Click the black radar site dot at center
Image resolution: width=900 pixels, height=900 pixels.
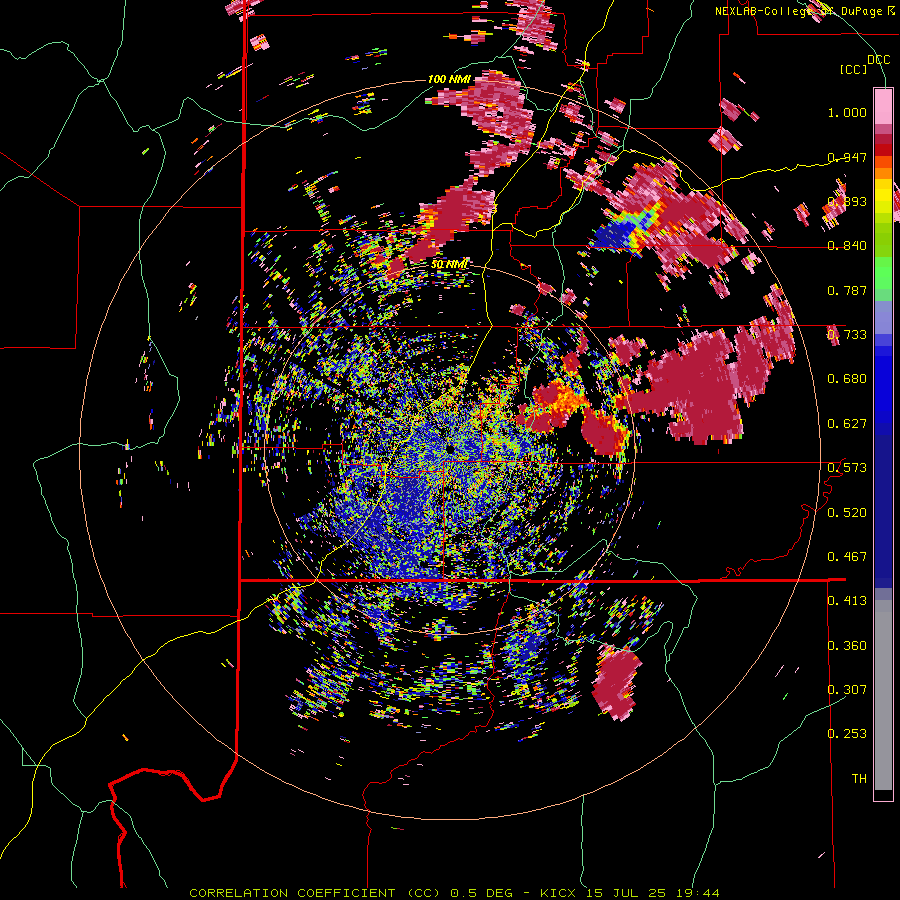(449, 447)
